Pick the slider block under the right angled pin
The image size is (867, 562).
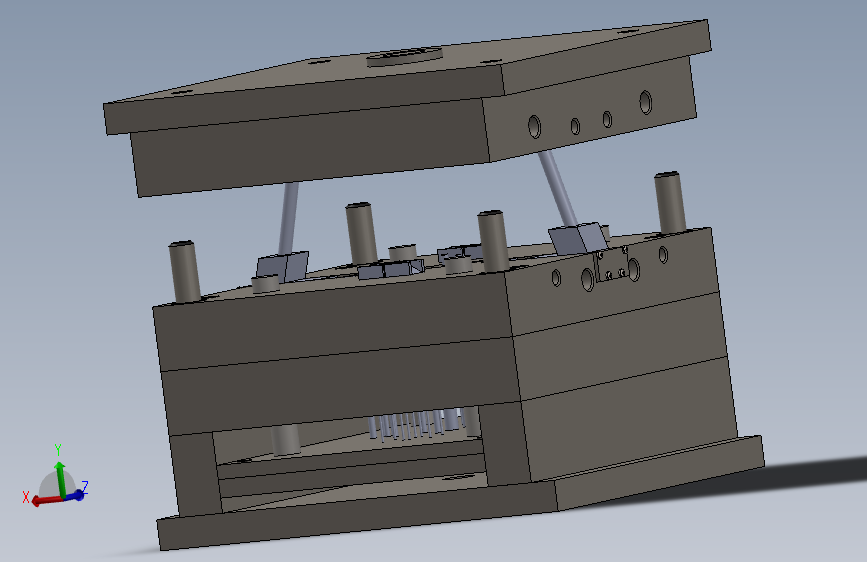[x=578, y=238]
